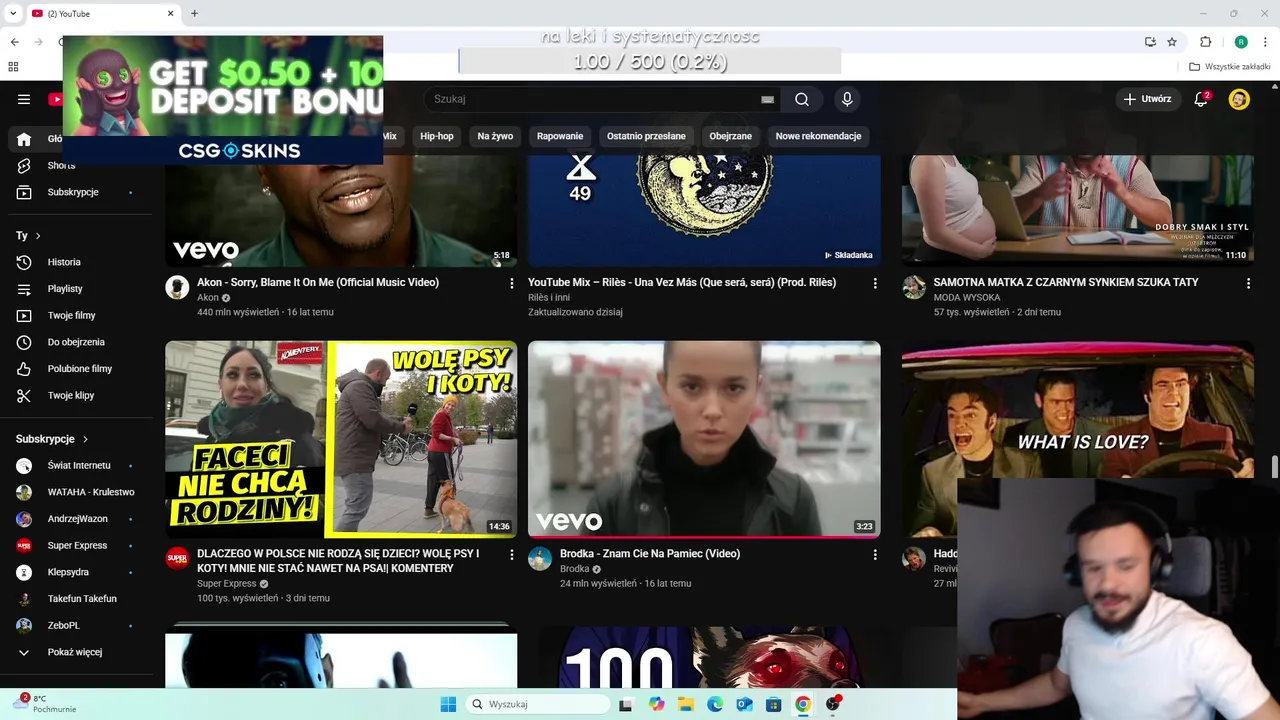Open Copilot from the taskbar

656,704
